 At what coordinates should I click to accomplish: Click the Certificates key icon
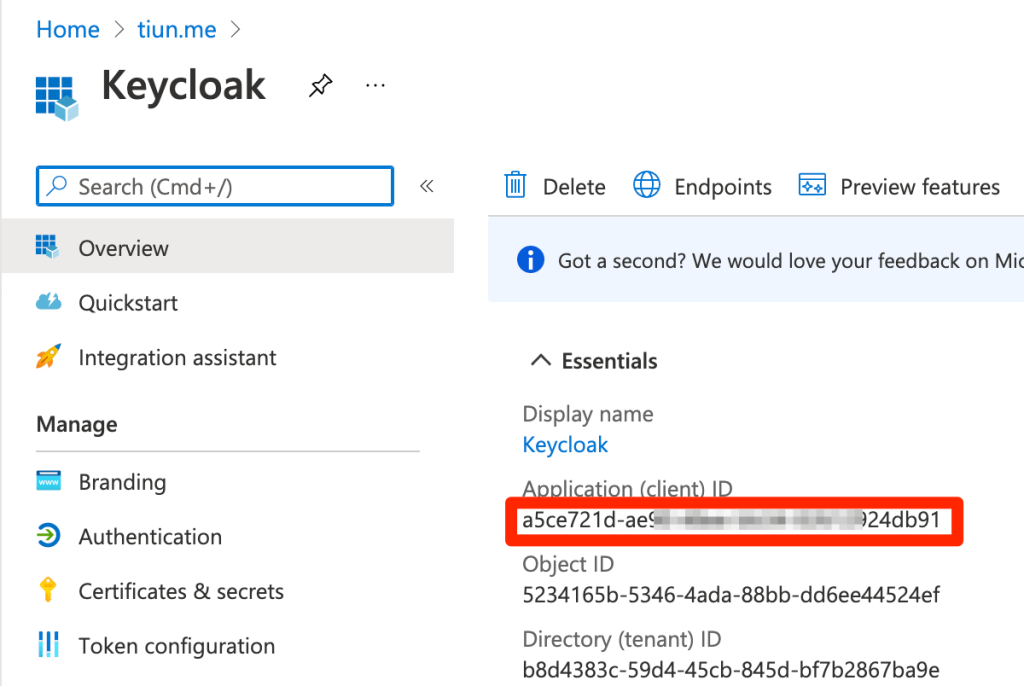click(x=48, y=589)
